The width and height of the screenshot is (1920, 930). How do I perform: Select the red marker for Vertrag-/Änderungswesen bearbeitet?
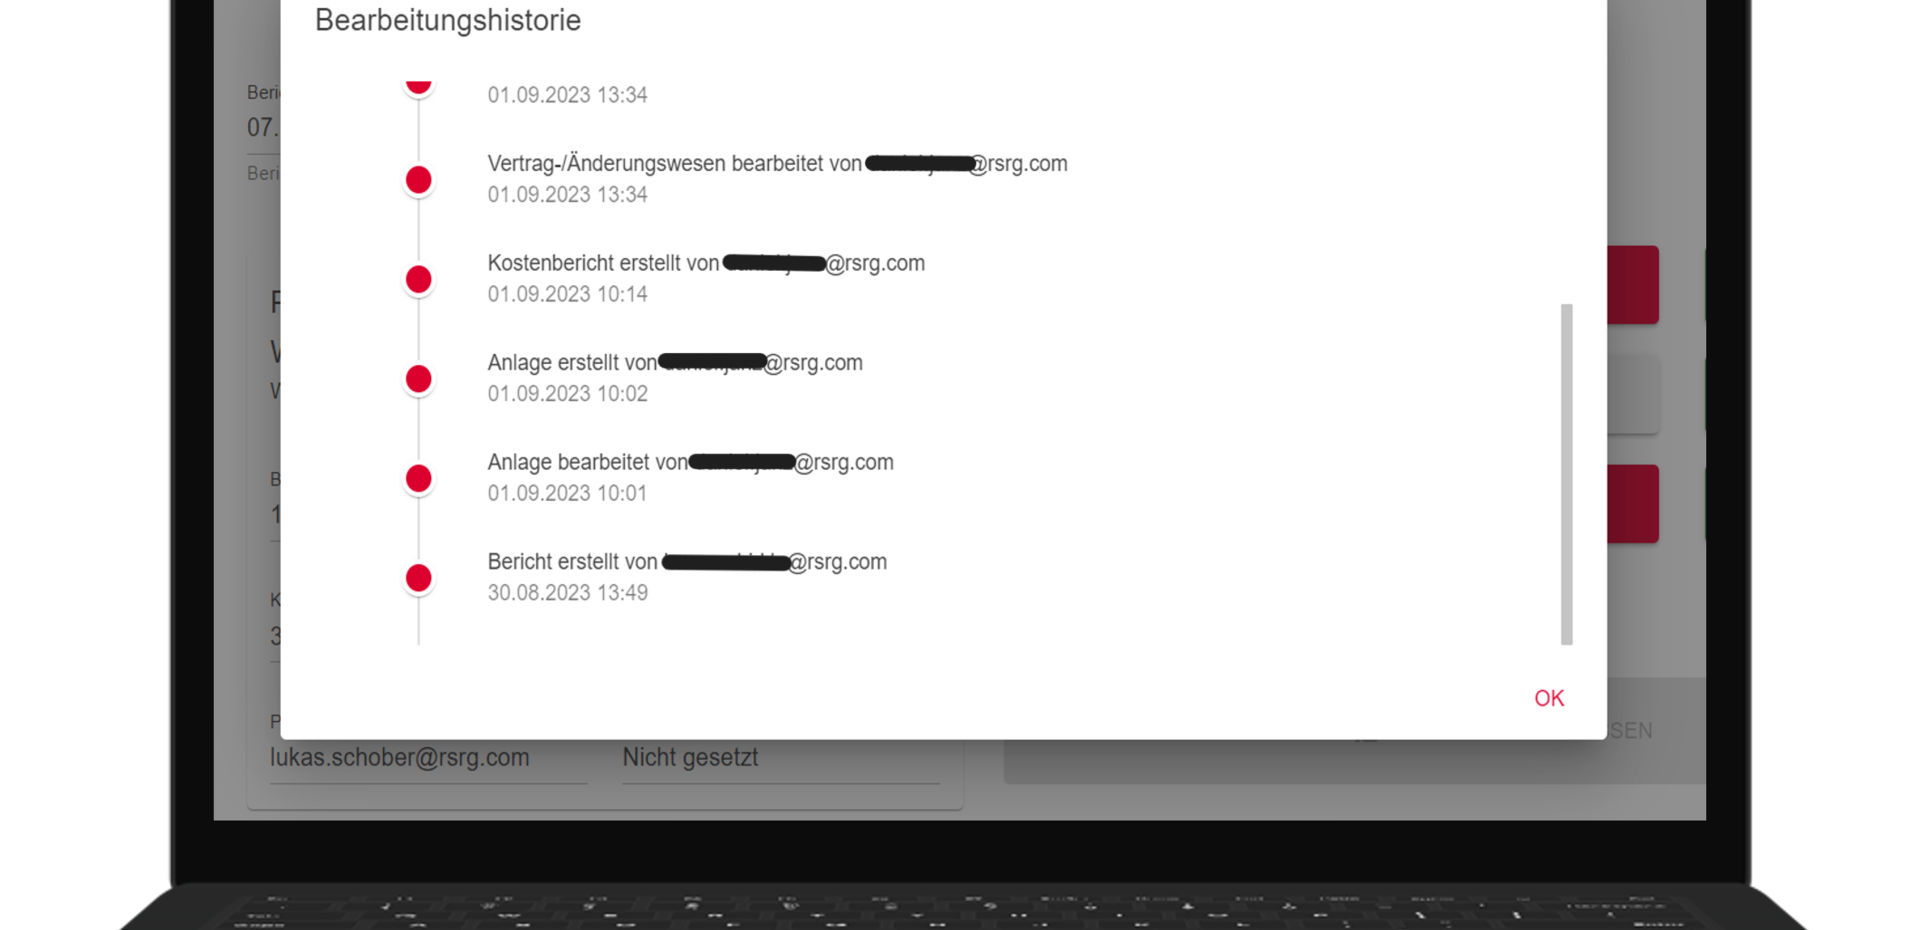[418, 180]
